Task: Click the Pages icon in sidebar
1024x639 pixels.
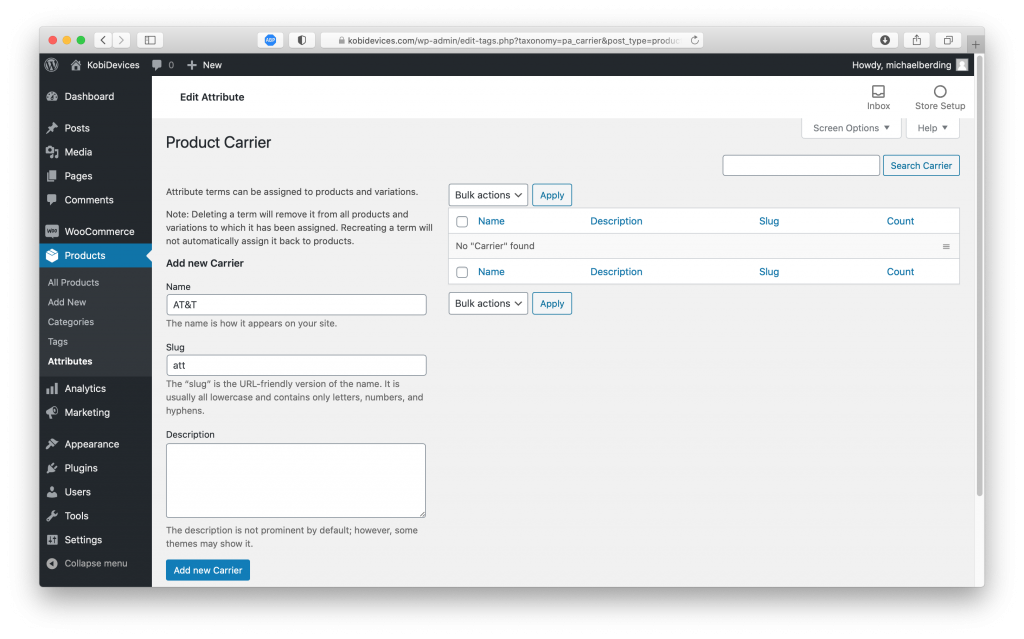Action: [52, 176]
